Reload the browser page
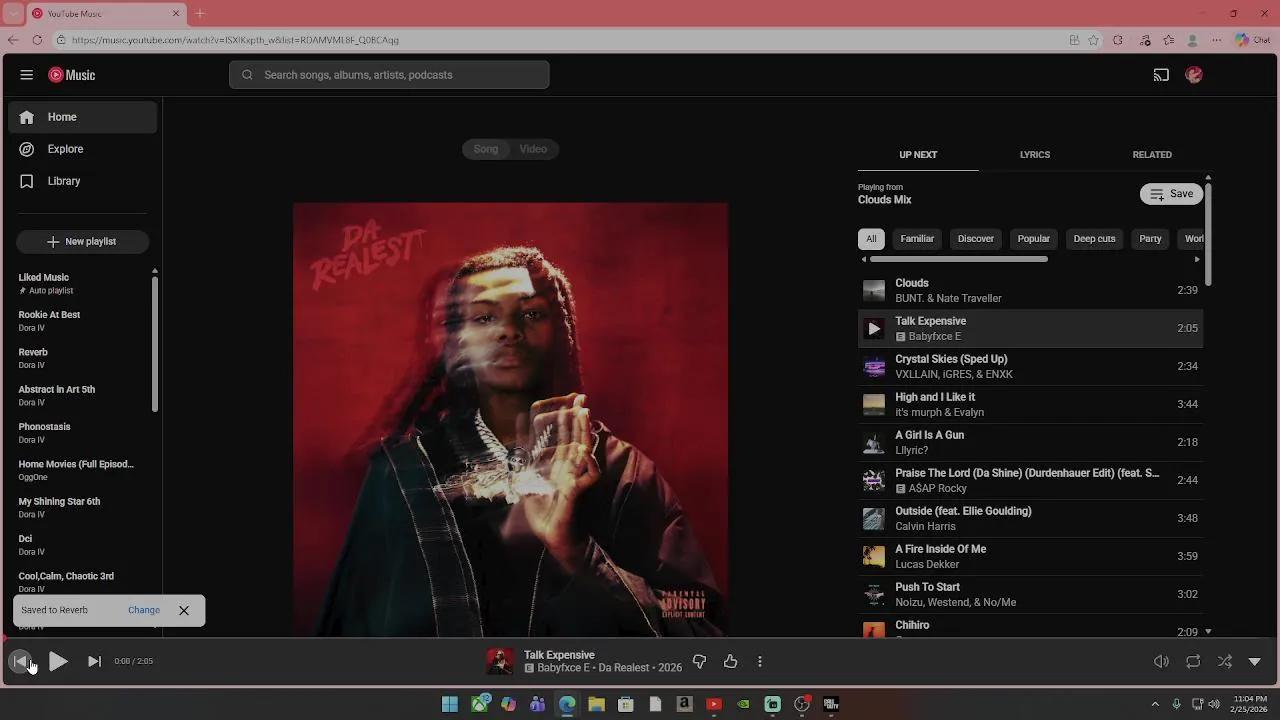This screenshot has height=720, width=1280. click(x=37, y=40)
